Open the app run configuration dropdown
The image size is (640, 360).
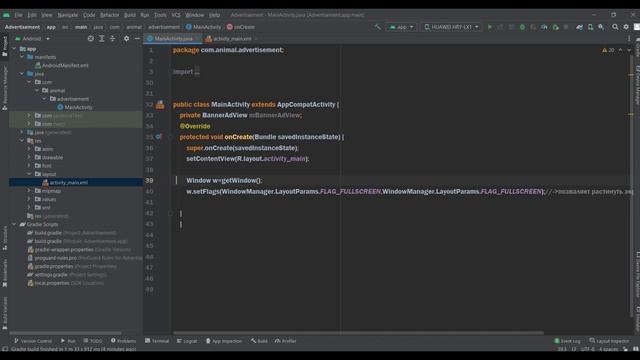click(401, 27)
